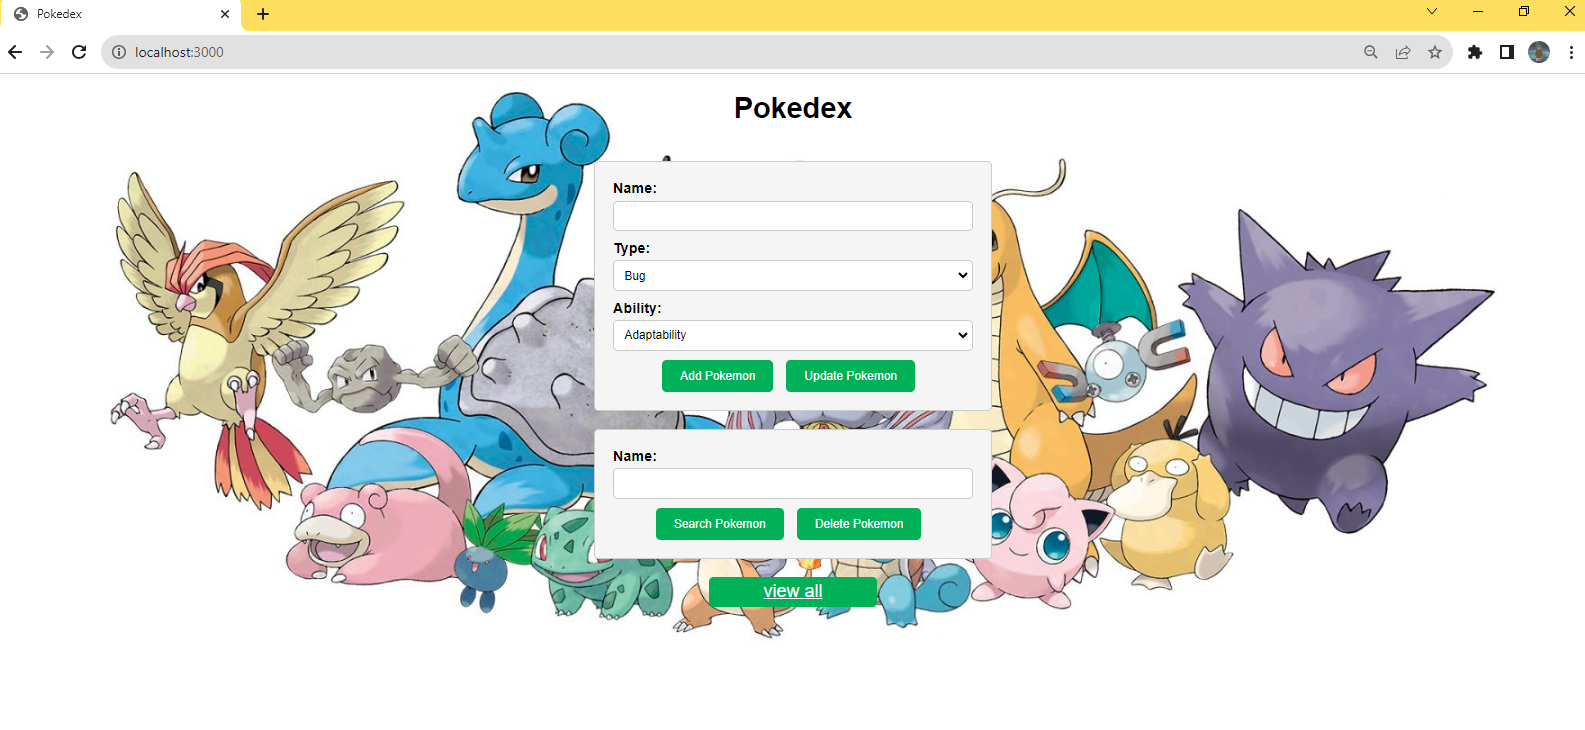
Task: Open the Type dropdown showing Bug
Action: [x=793, y=276]
